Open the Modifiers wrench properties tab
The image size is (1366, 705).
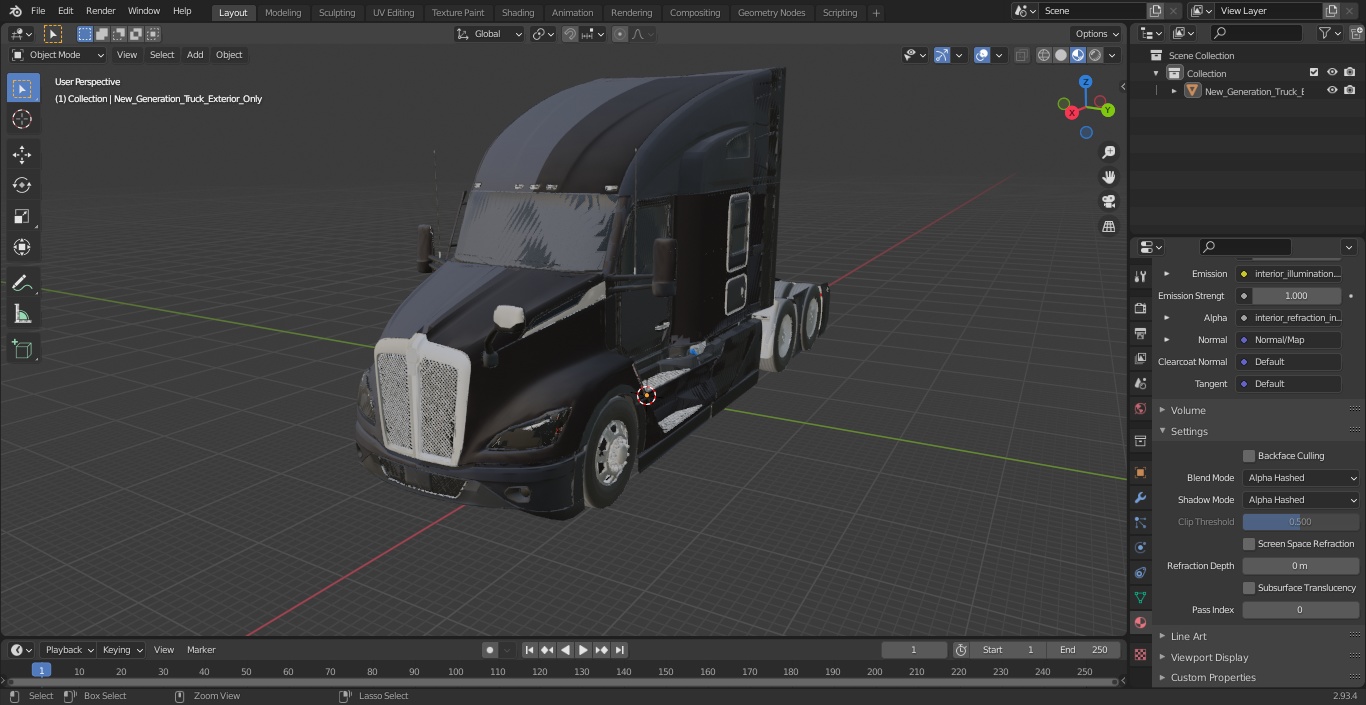1140,497
